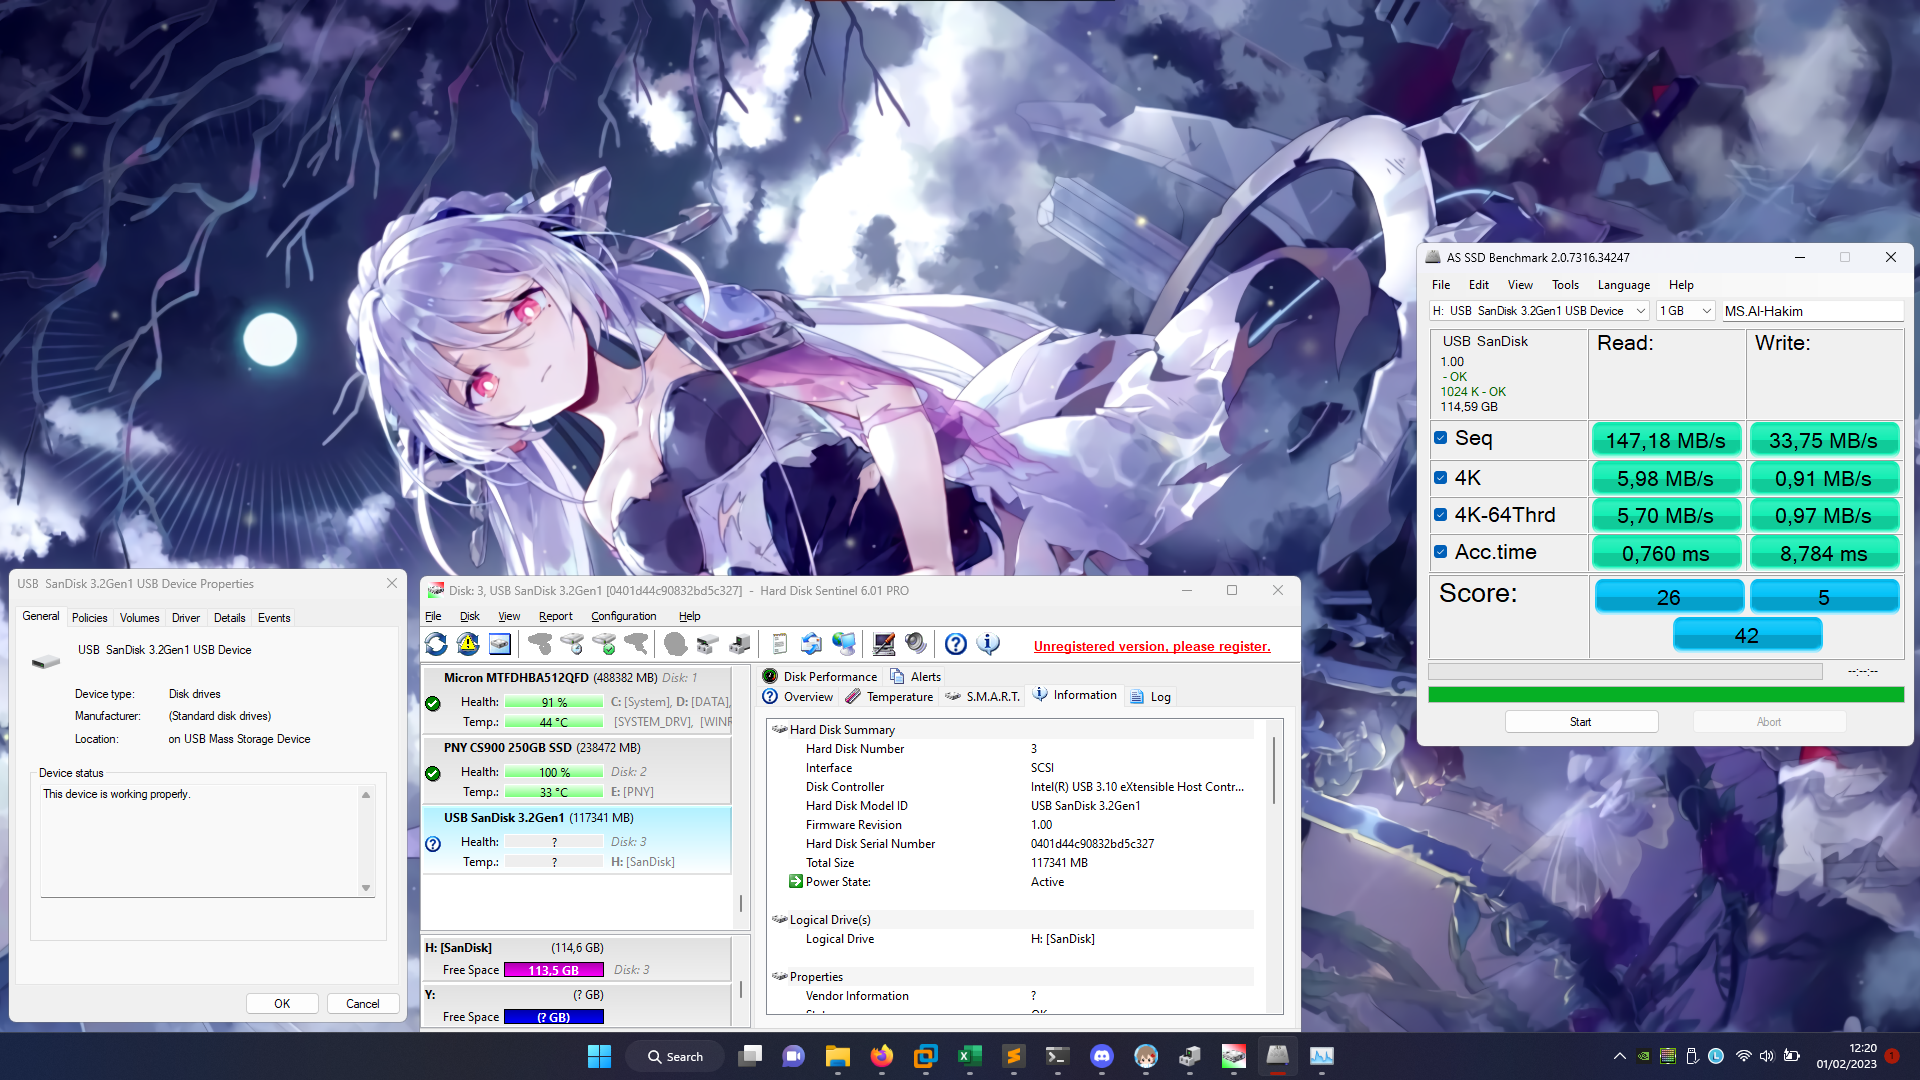Open the Driver tab in device properties
This screenshot has width=1920, height=1080.
click(x=185, y=618)
